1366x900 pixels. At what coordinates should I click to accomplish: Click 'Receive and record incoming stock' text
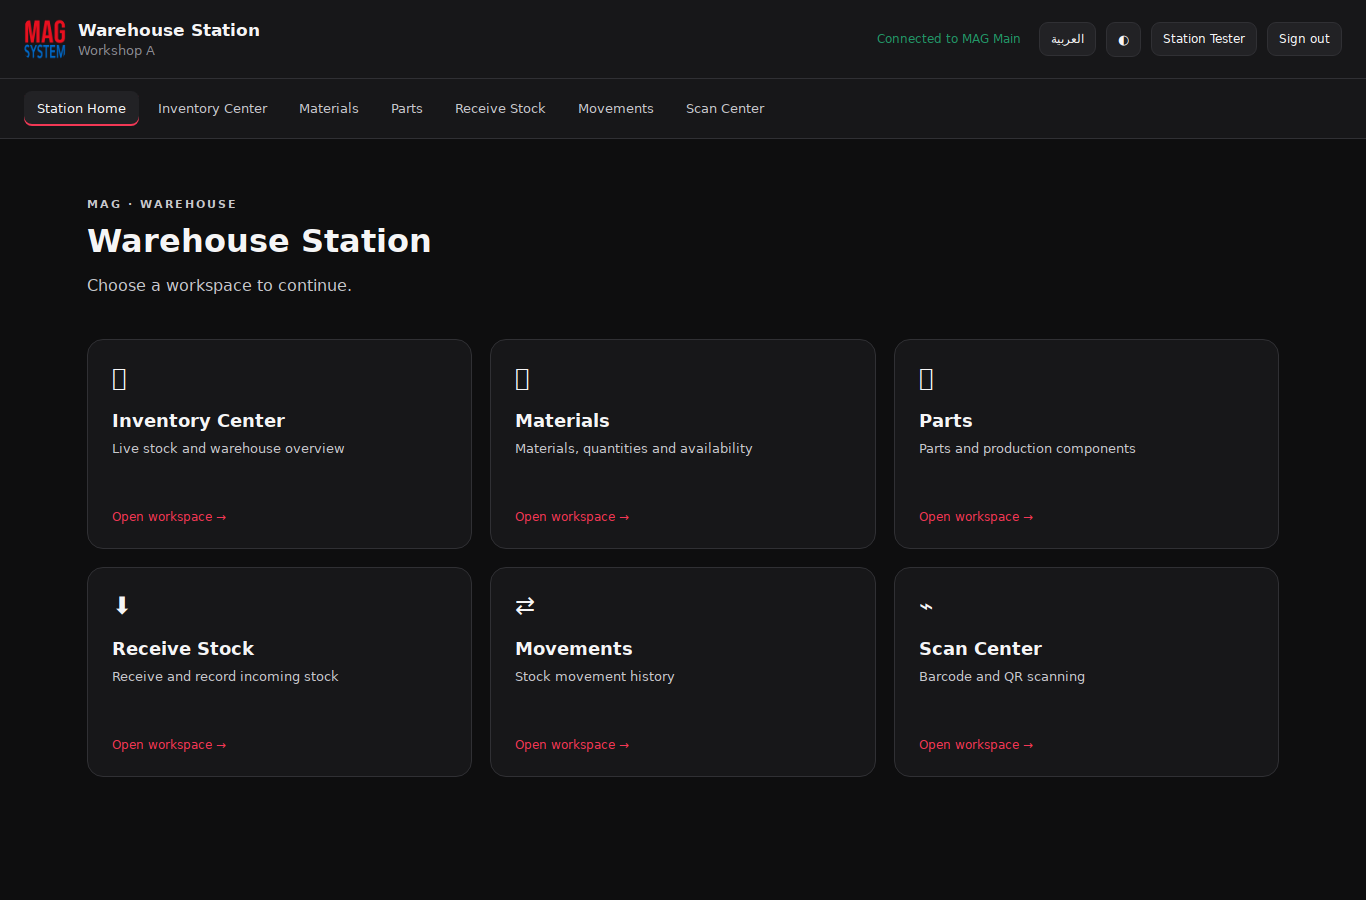225,677
